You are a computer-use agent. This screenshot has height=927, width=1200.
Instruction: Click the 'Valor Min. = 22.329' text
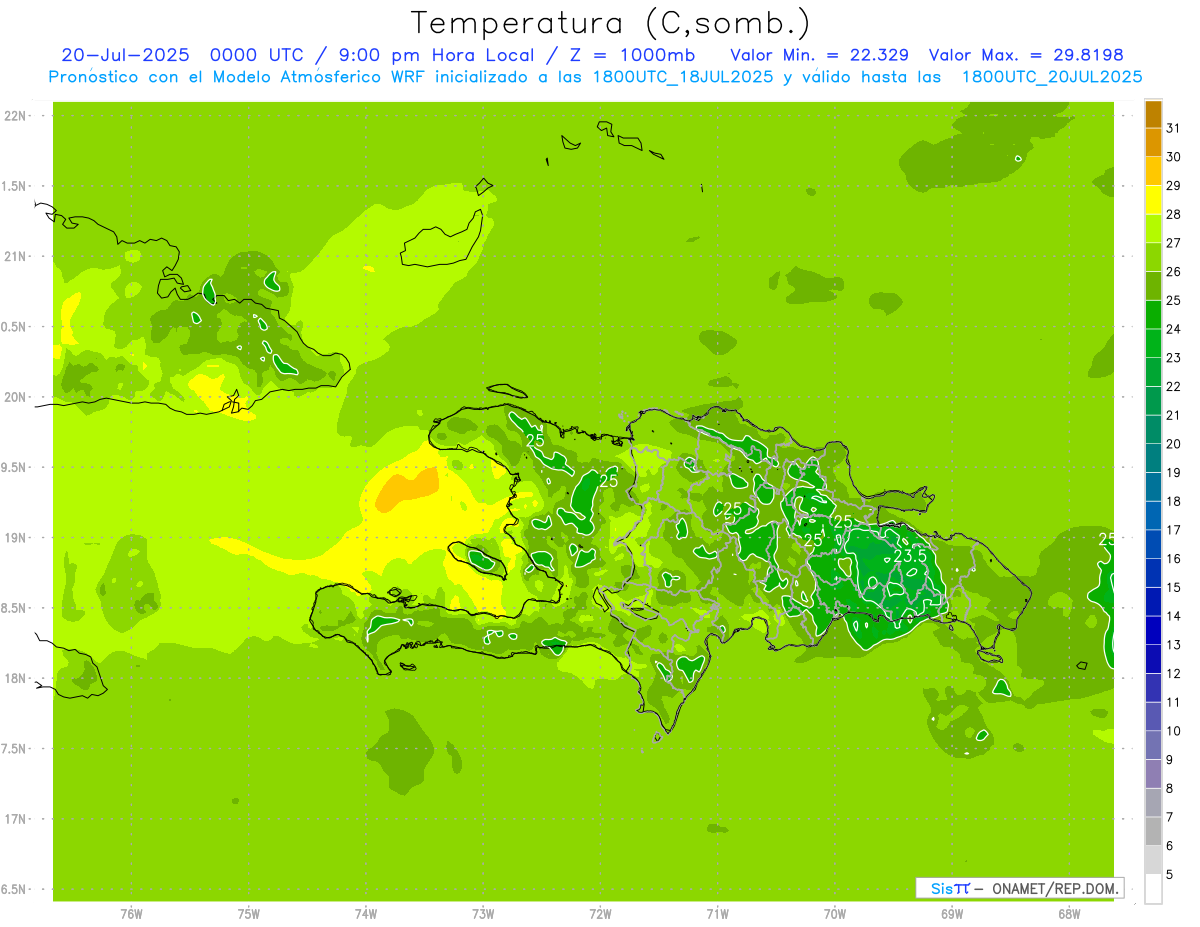click(x=820, y=54)
